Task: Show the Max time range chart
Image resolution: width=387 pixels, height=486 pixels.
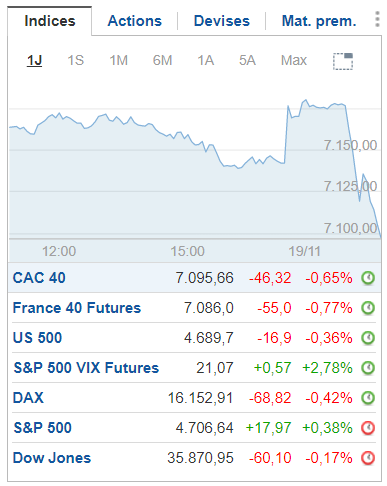Action: (x=294, y=61)
